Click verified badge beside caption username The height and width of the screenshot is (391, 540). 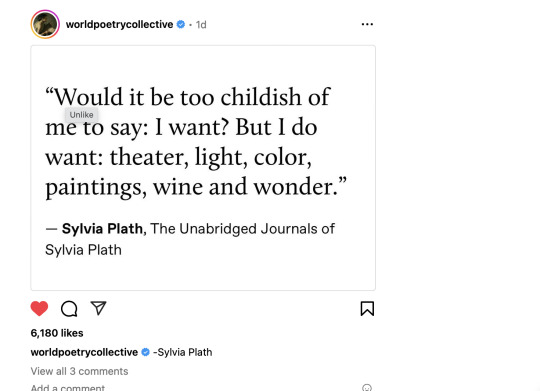(x=146, y=352)
